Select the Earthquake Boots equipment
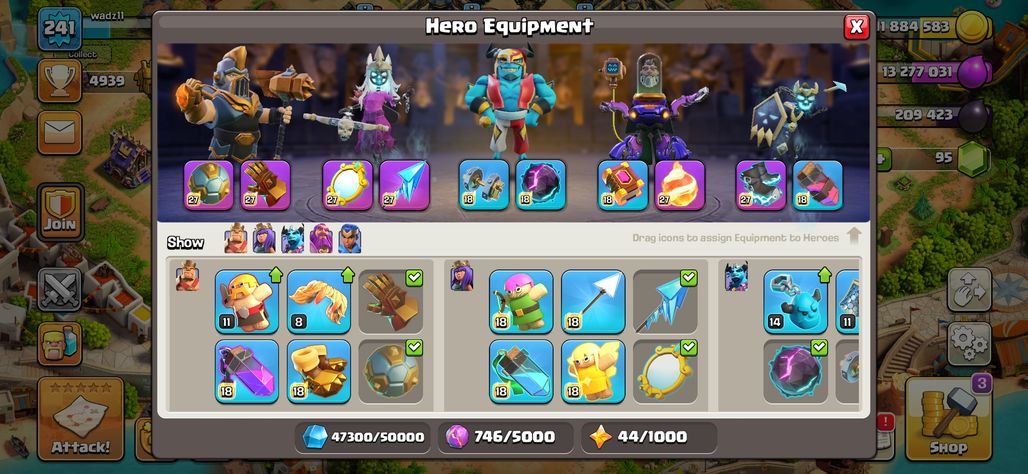1028x474 pixels. [x=319, y=372]
